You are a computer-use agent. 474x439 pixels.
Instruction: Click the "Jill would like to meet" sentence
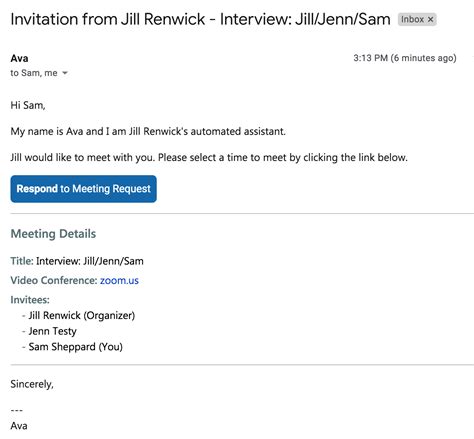pyautogui.click(x=209, y=157)
